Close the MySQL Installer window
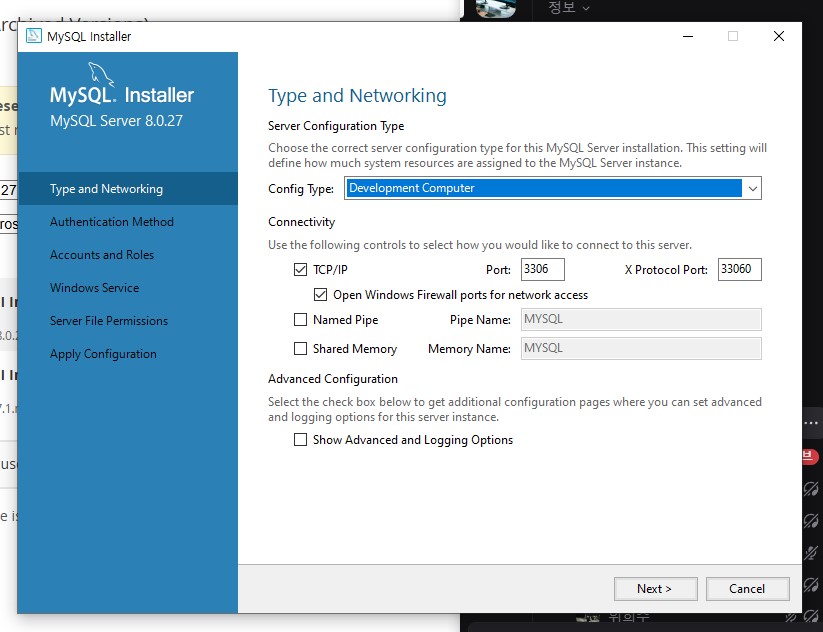Screen dimensions: 823x632 click(779, 36)
